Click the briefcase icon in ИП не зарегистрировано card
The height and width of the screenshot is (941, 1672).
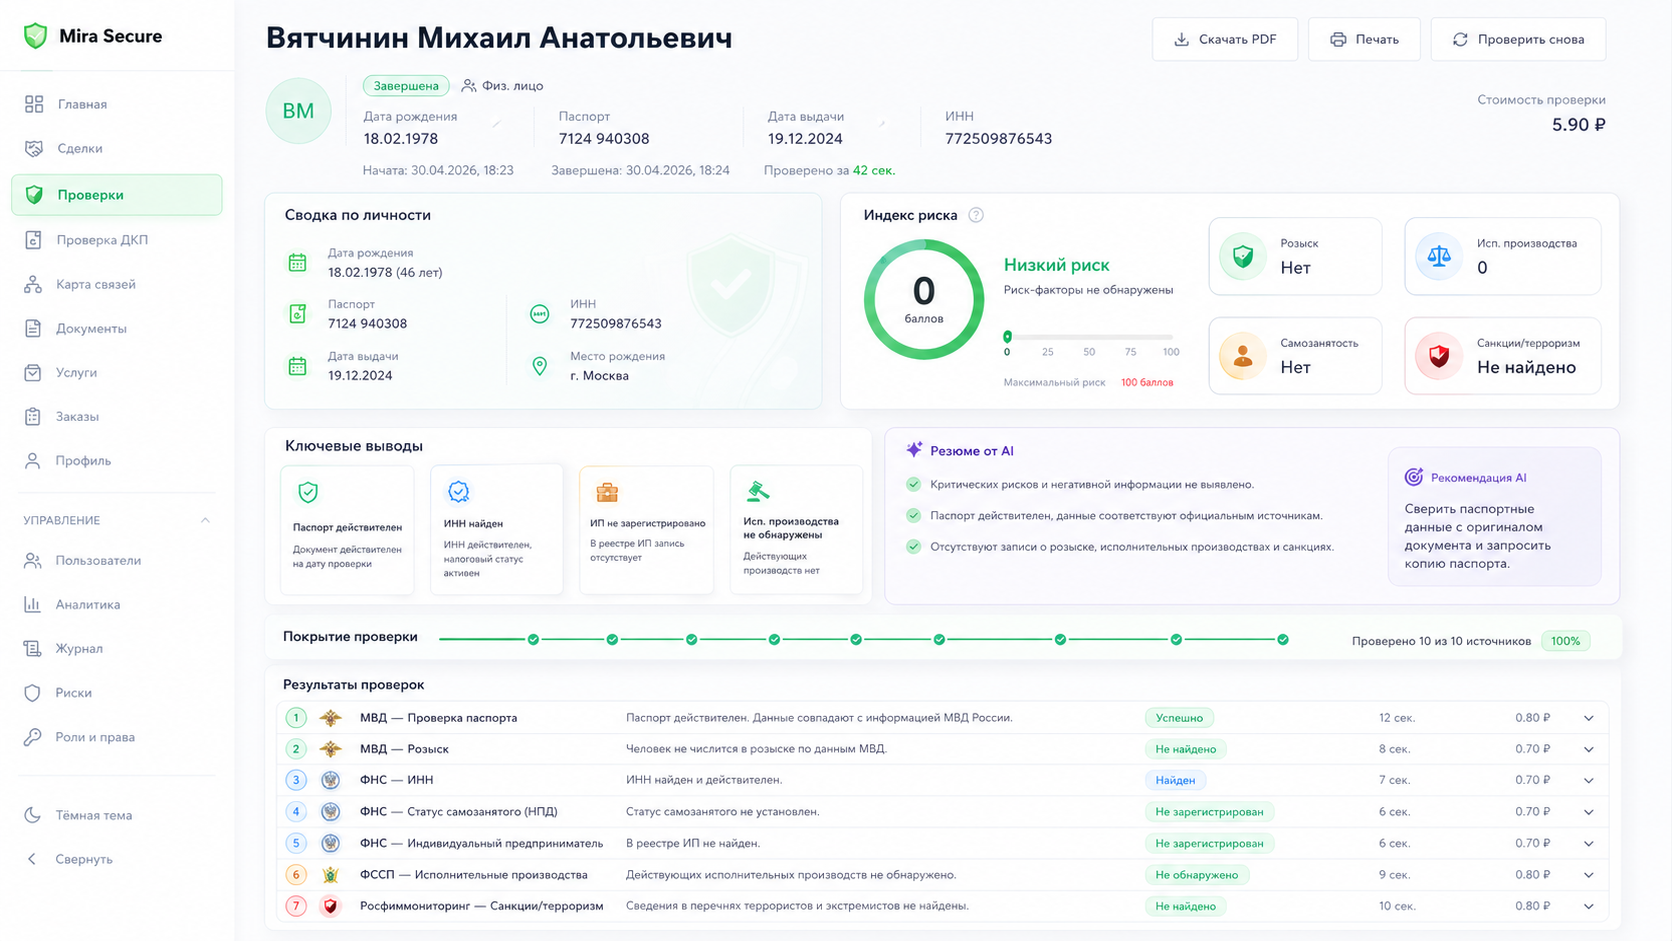[607, 492]
